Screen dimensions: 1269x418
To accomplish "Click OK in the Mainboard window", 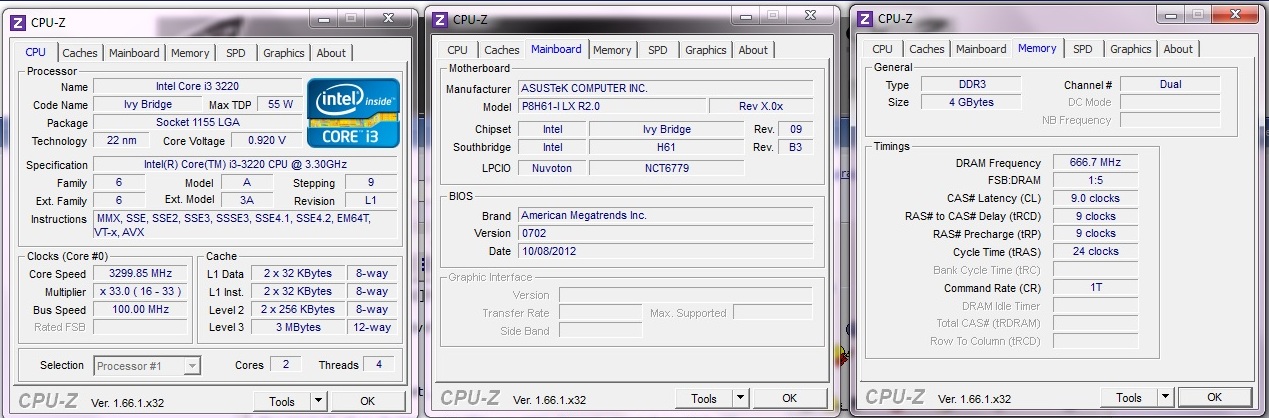I will tap(789, 398).
